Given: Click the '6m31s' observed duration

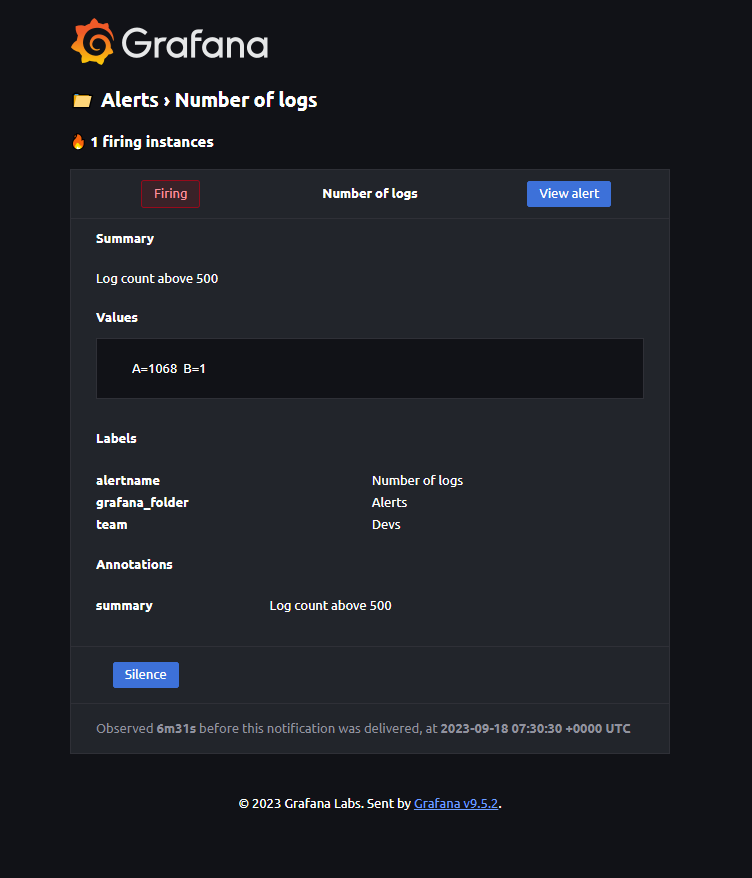Looking at the screenshot, I should click(x=176, y=728).
